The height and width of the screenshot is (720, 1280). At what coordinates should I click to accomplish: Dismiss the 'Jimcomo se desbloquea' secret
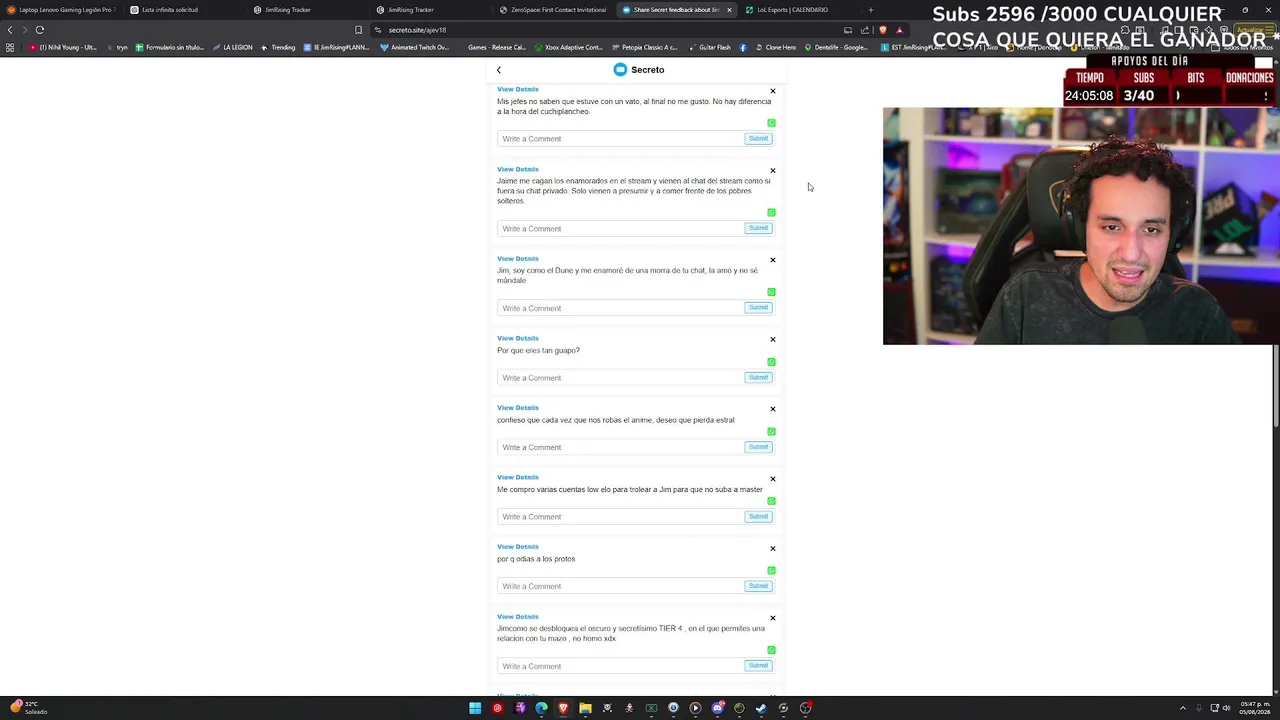click(x=772, y=618)
